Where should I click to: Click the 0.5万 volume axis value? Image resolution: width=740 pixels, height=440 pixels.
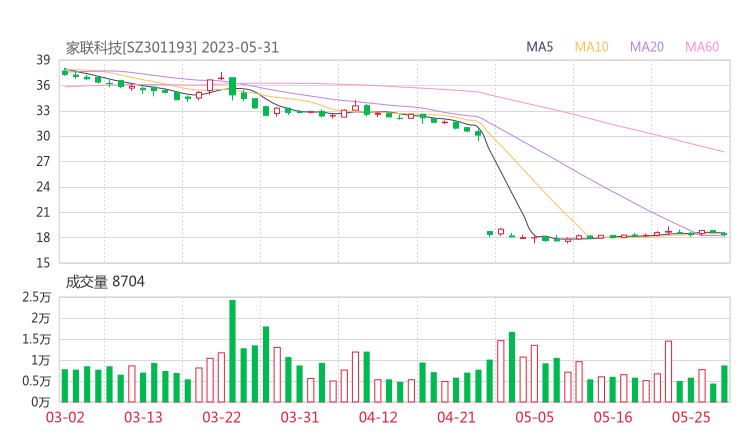tap(36, 381)
